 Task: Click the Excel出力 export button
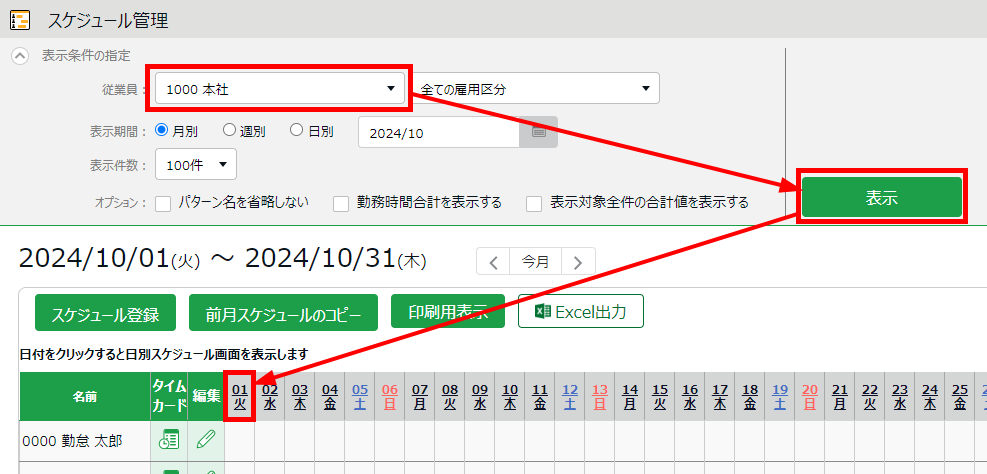tap(580, 312)
